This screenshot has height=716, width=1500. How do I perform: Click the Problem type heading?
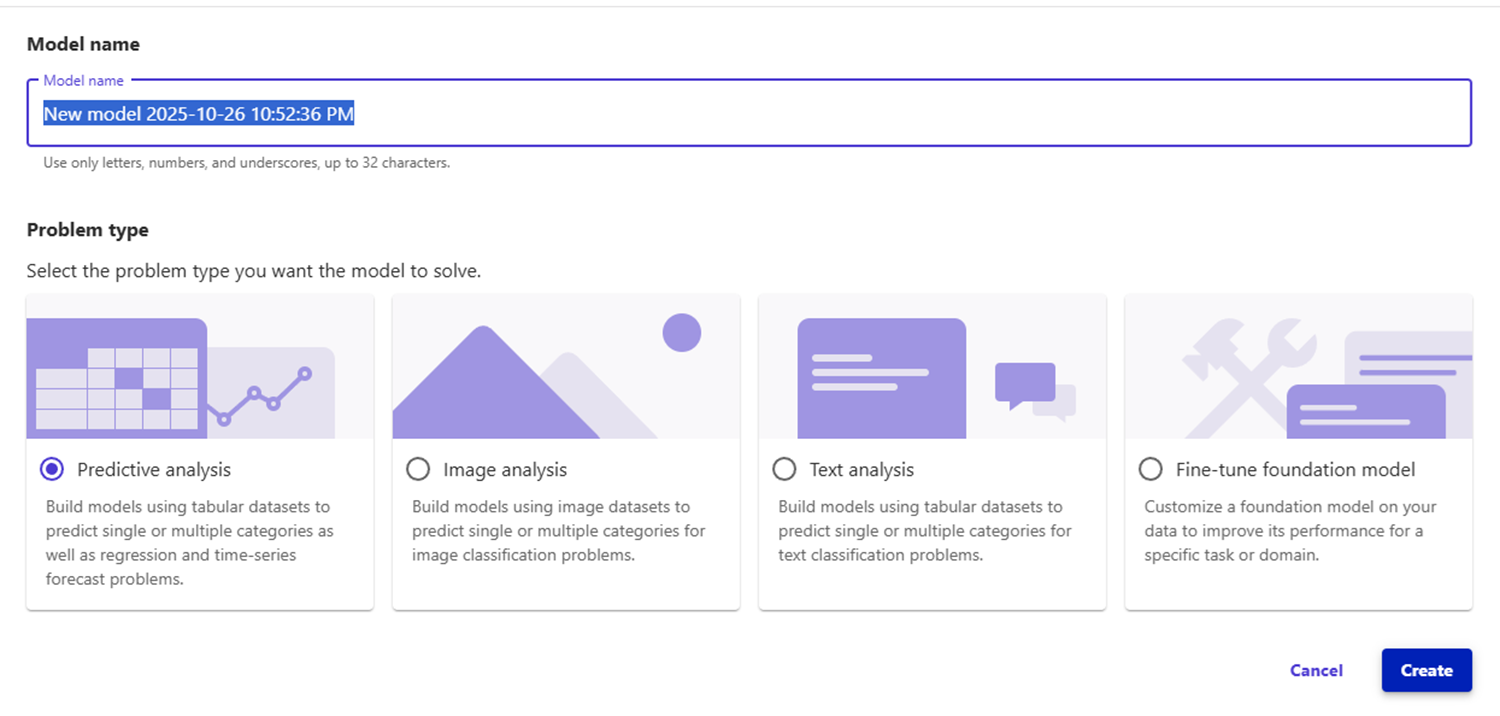(88, 230)
